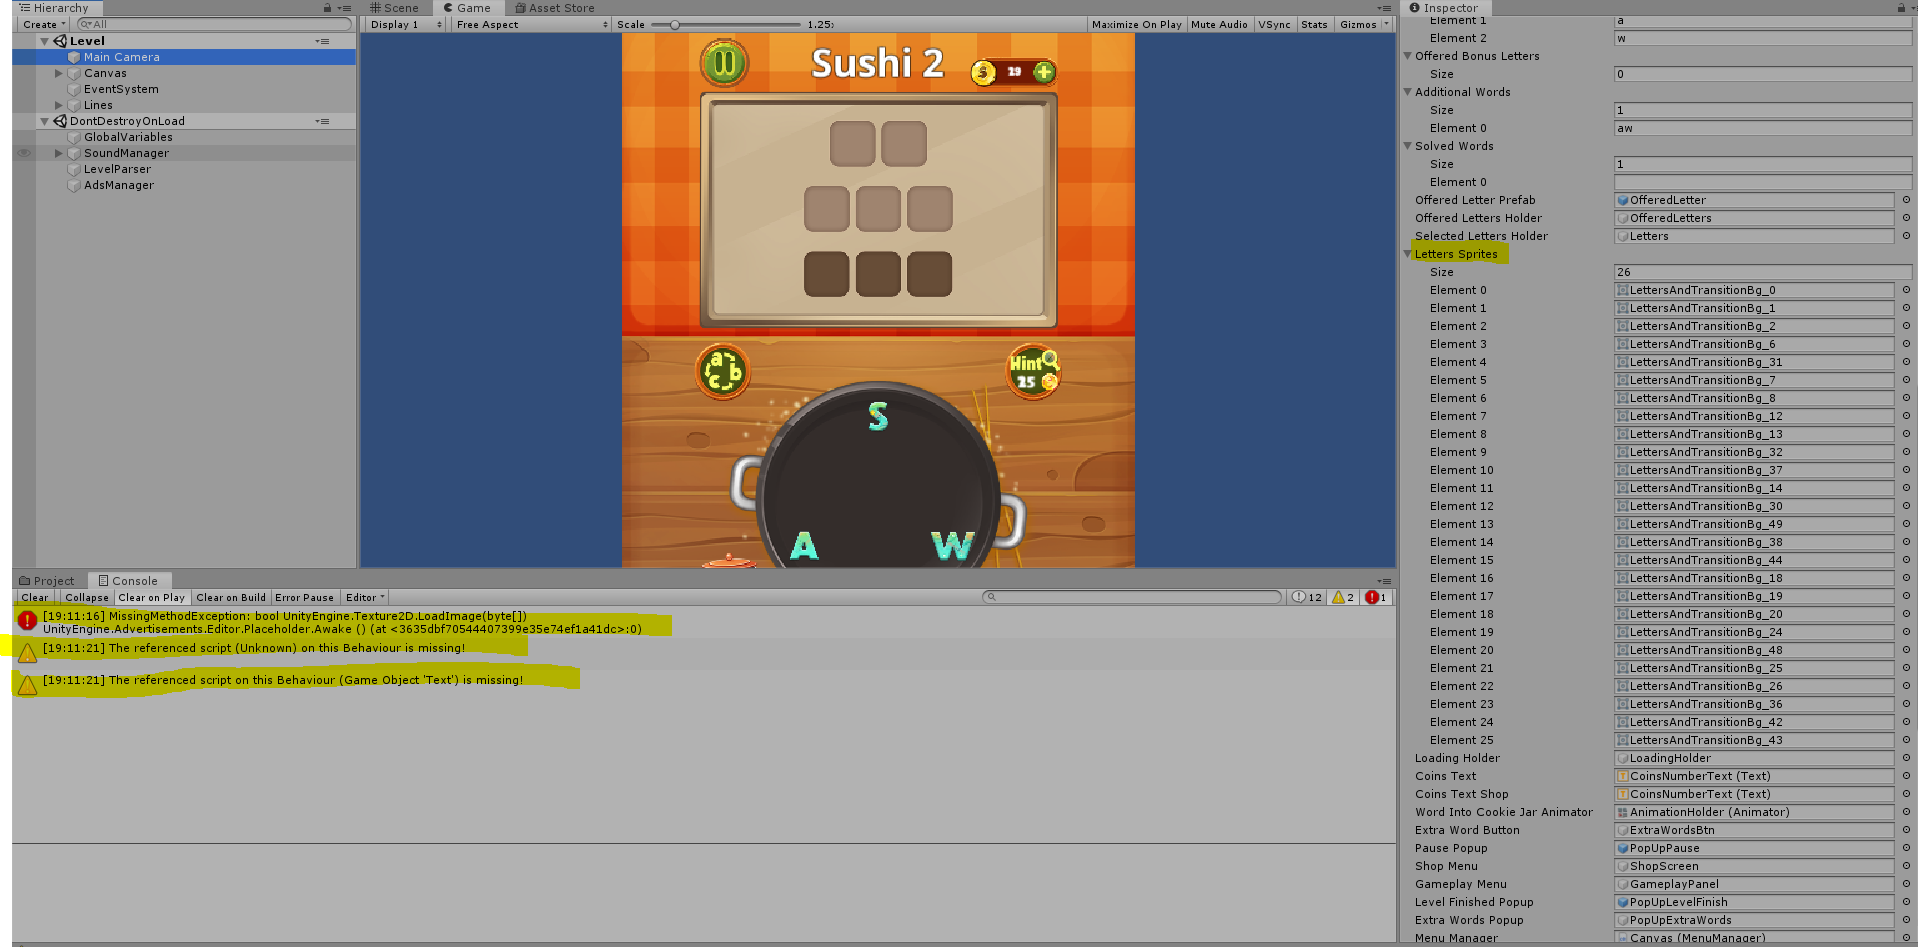Image resolution: width=1918 pixels, height=947 pixels.
Task: Switch to the Scene tab
Action: point(394,8)
